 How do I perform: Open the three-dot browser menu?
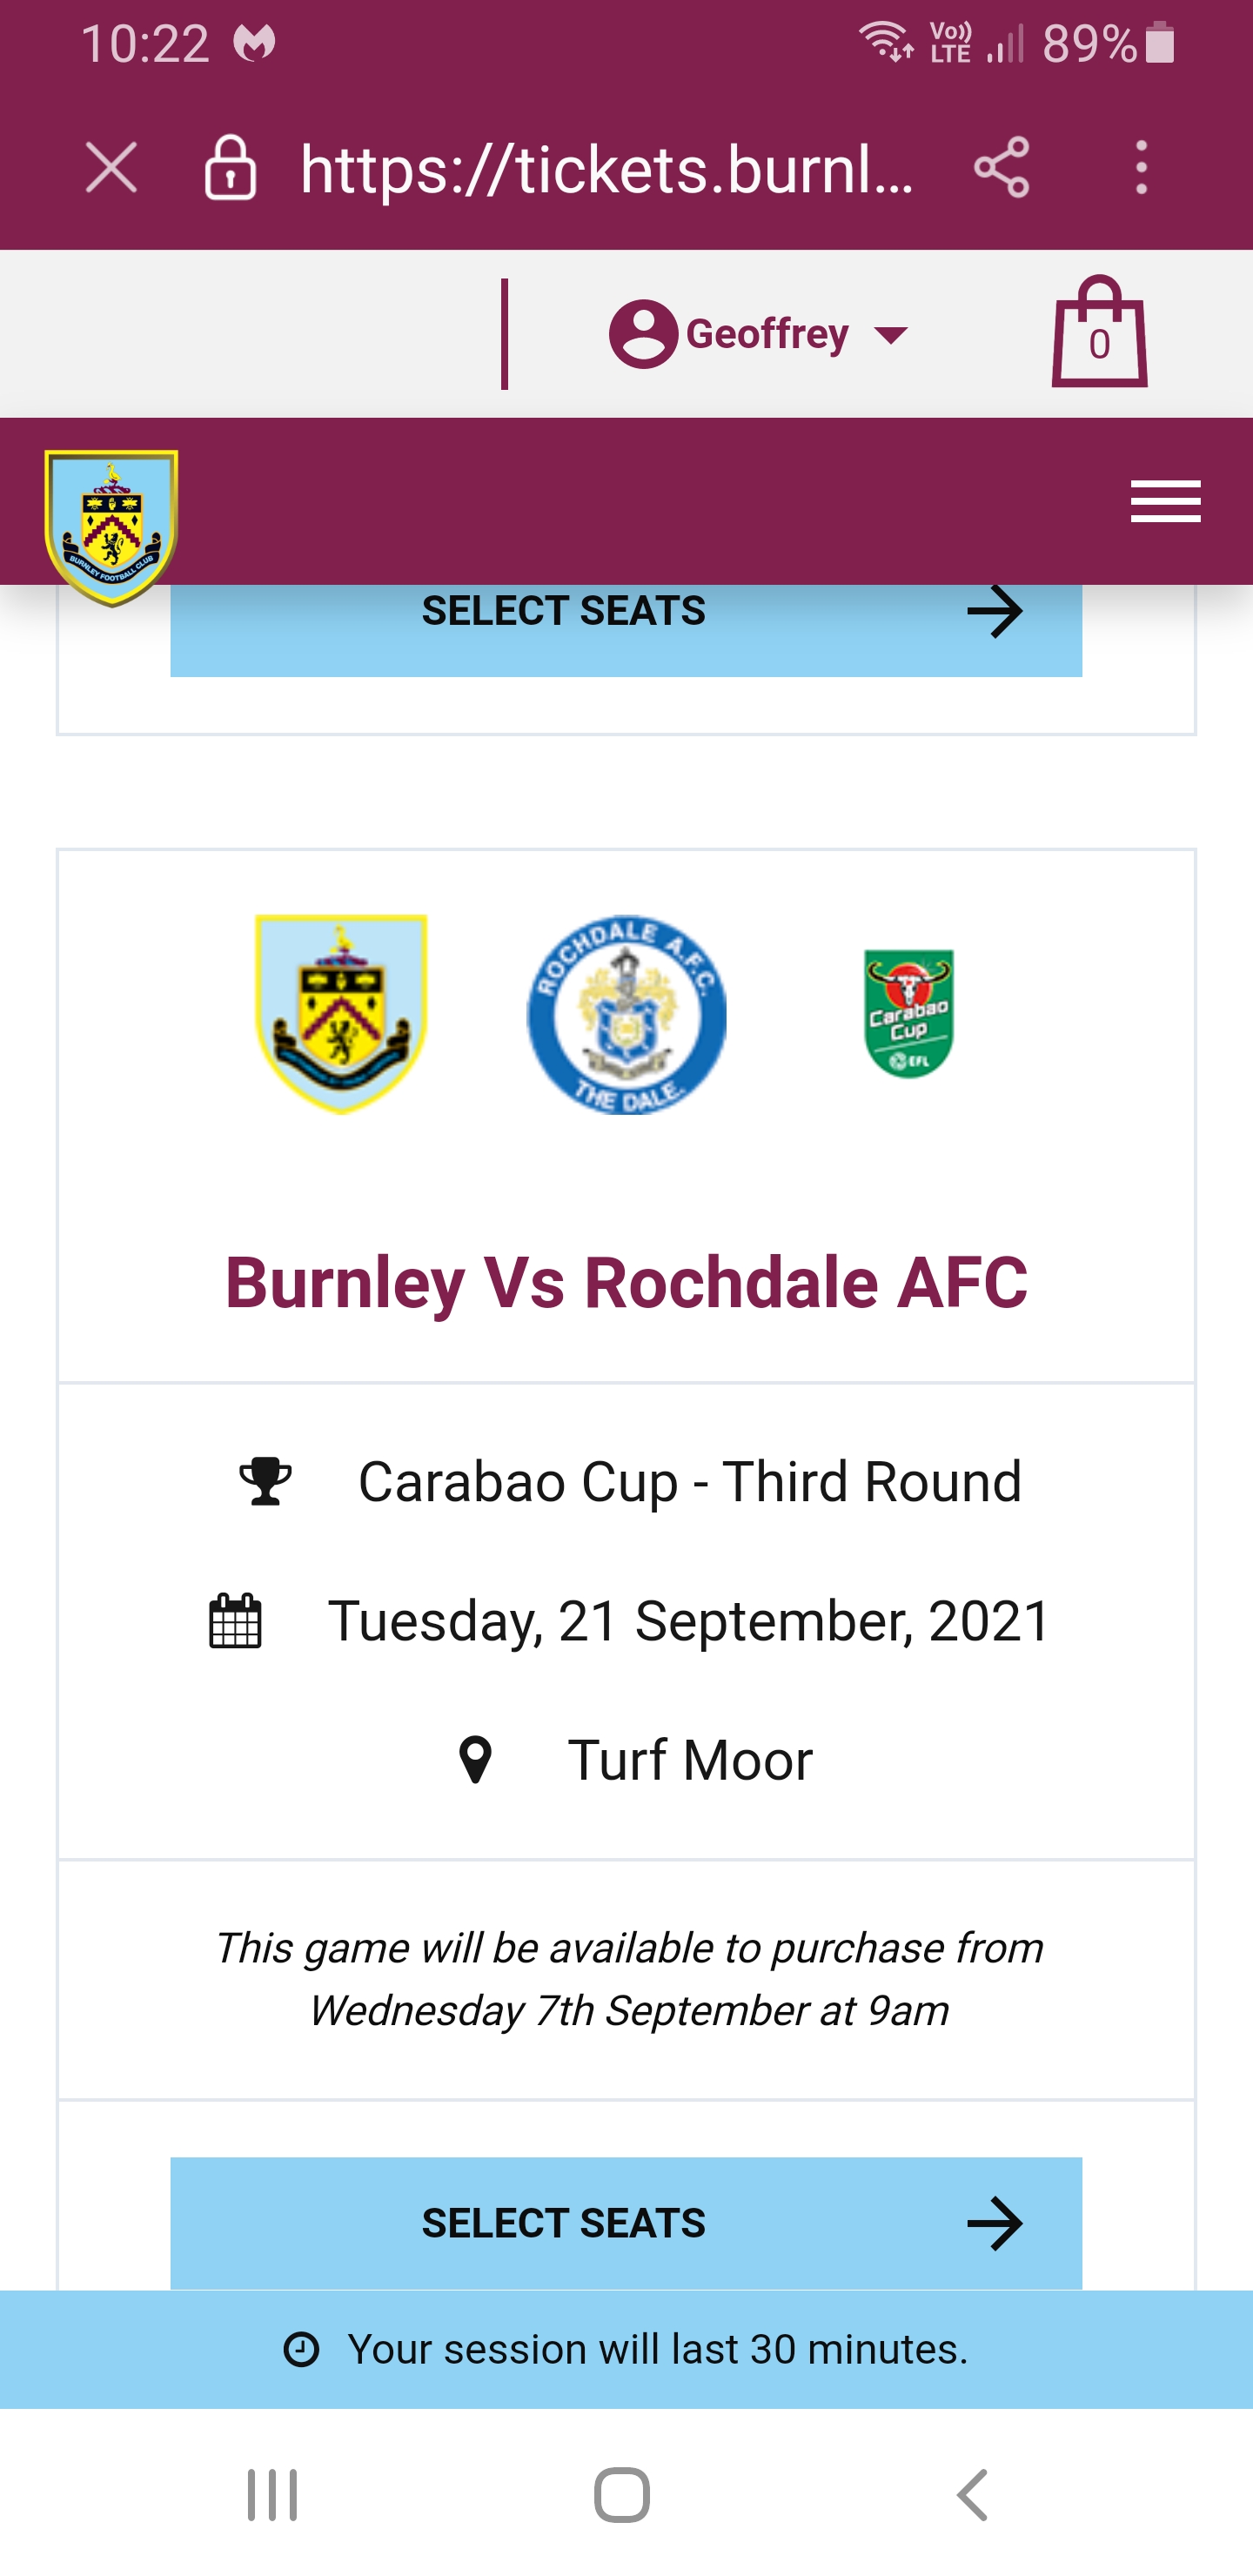[1141, 167]
